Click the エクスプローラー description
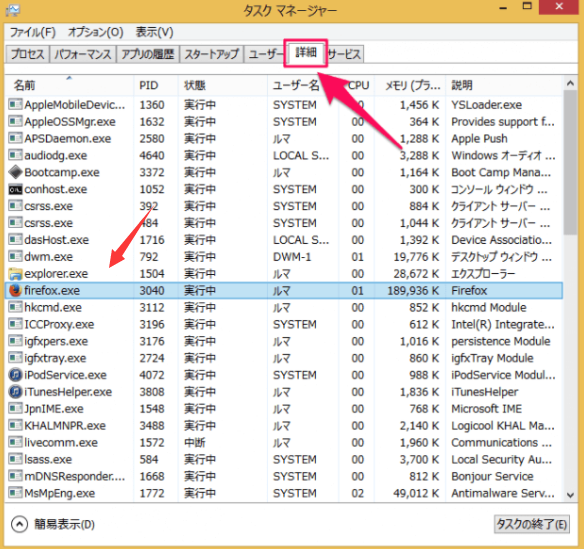The width and height of the screenshot is (584, 549). pyautogui.click(x=483, y=274)
